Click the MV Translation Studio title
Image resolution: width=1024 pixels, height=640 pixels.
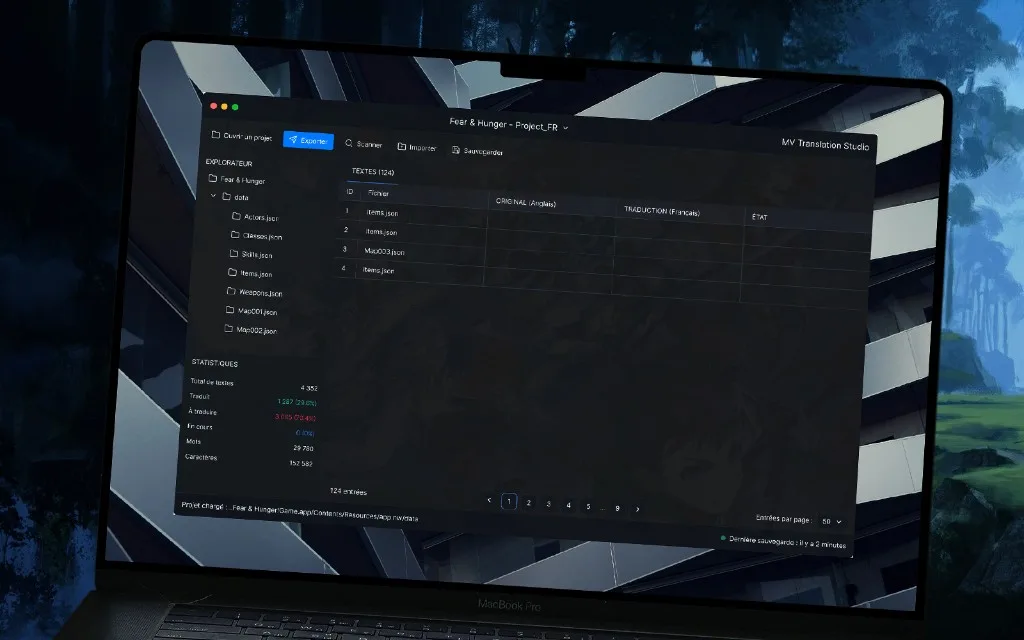(x=825, y=144)
